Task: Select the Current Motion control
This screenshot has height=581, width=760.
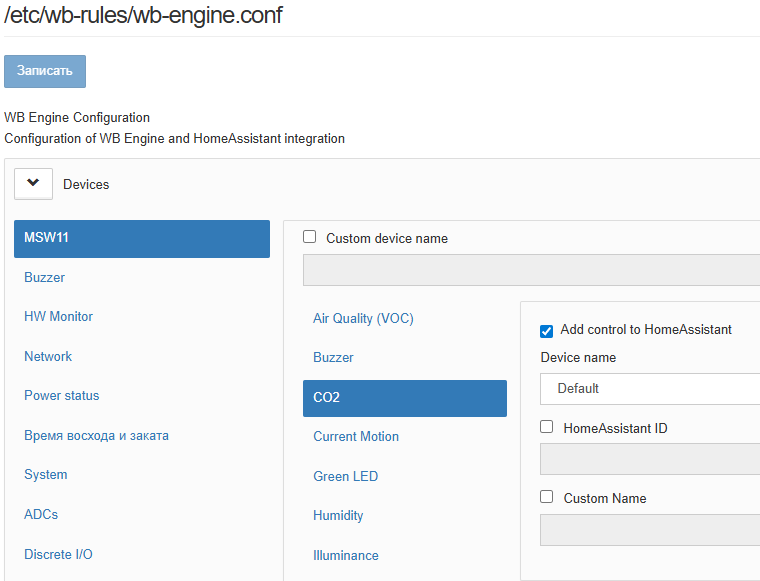Action: pos(356,437)
